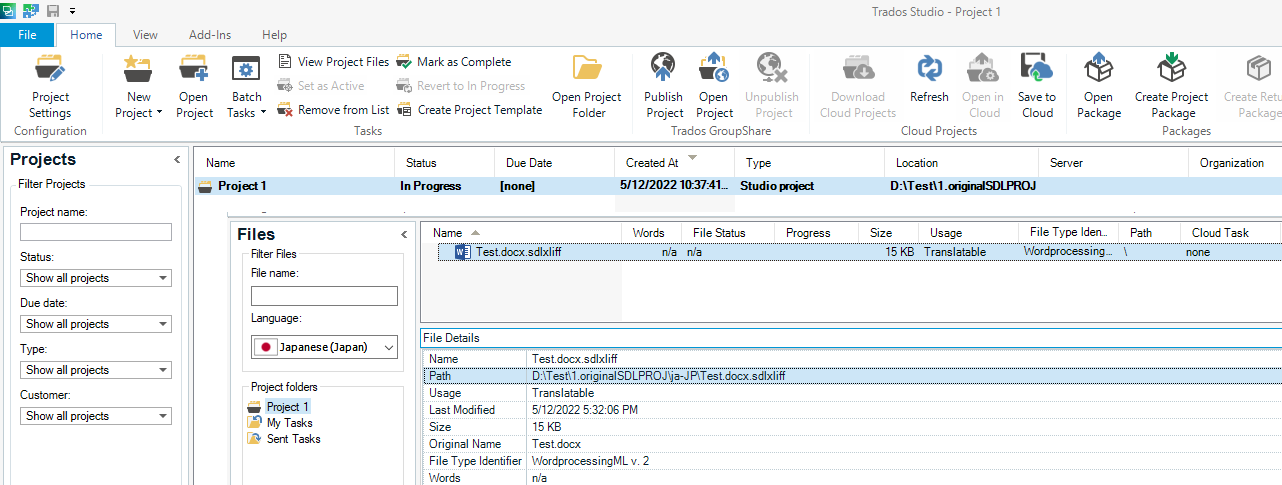Click Mark as Complete
The width and height of the screenshot is (1282, 485).
454,62
